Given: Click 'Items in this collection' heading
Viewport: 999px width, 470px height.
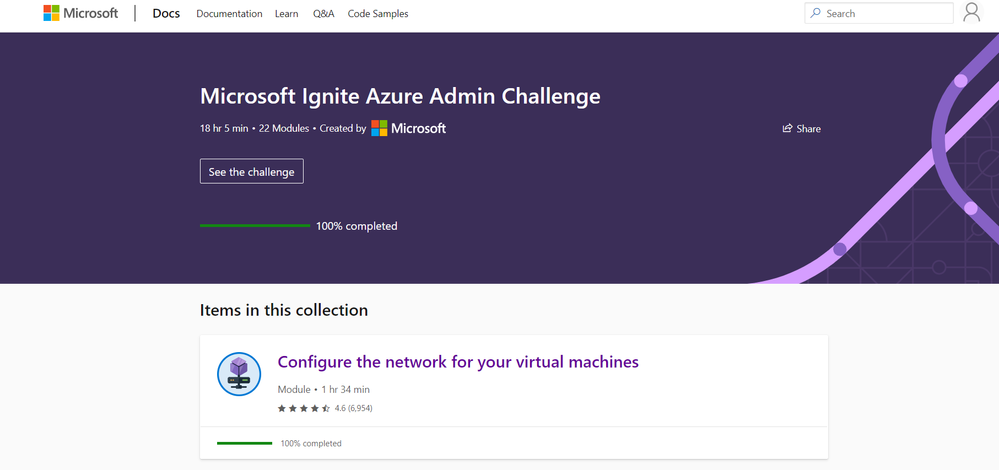Looking at the screenshot, I should click(x=284, y=310).
